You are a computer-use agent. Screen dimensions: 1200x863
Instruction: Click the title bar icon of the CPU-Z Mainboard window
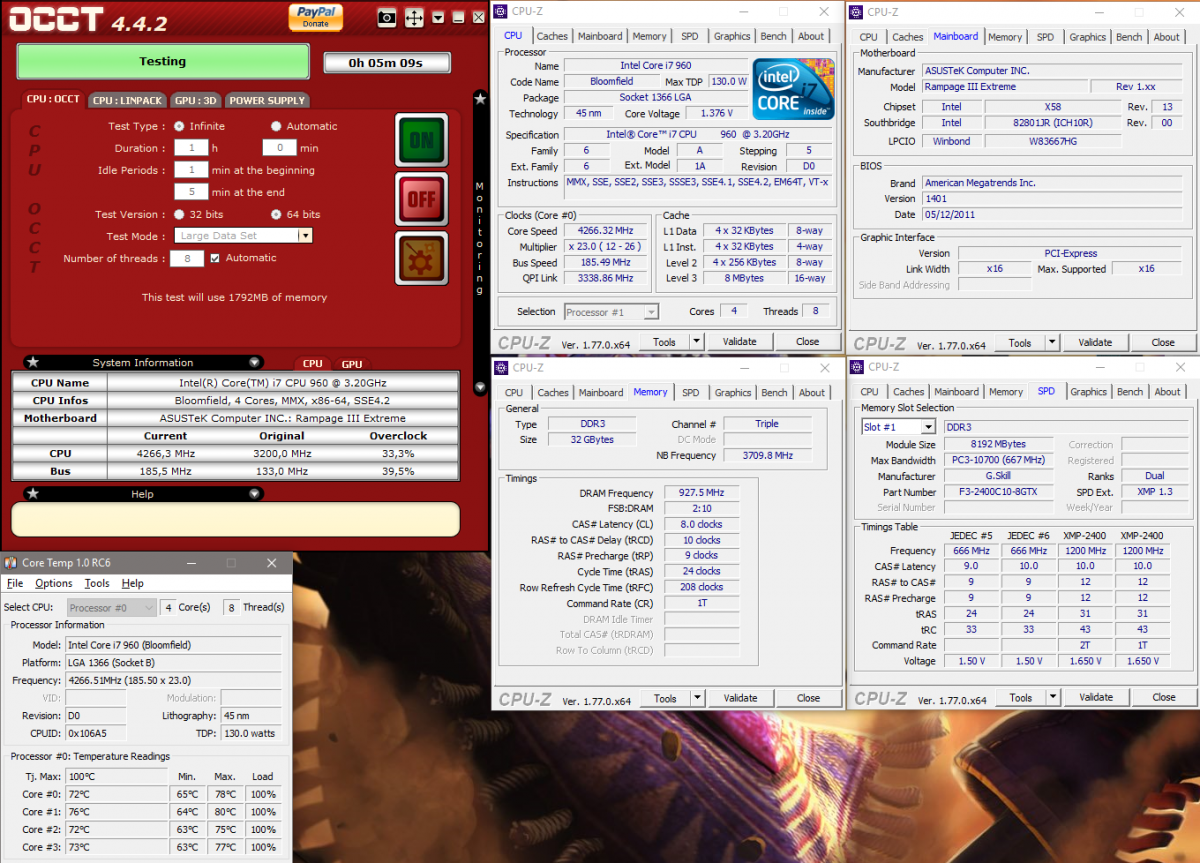(x=857, y=12)
